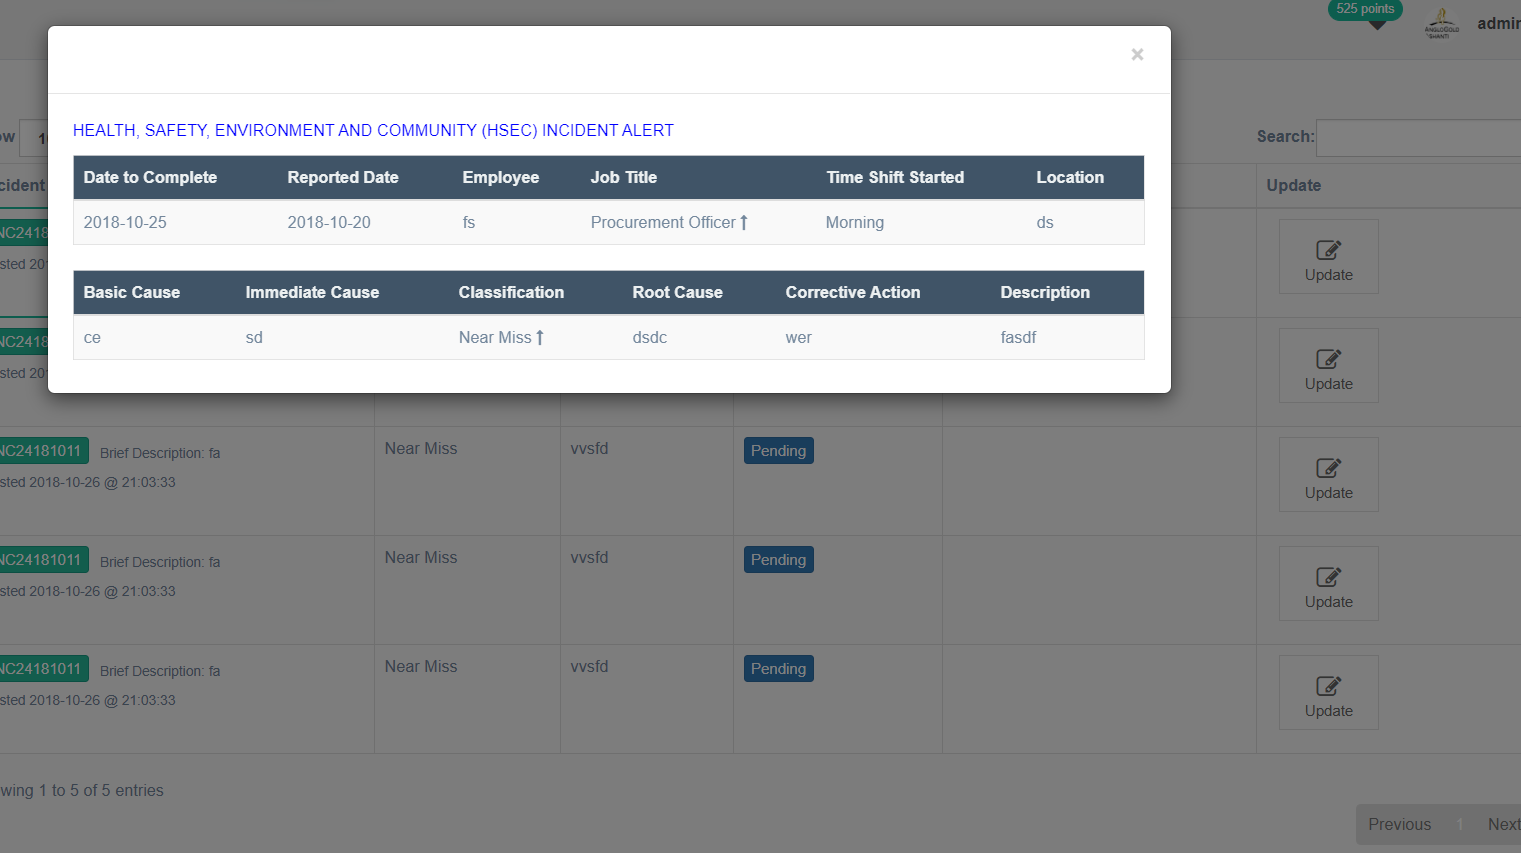The width and height of the screenshot is (1521, 853).
Task: Click the edit icon in the second row's Update button
Action: coord(1328,359)
